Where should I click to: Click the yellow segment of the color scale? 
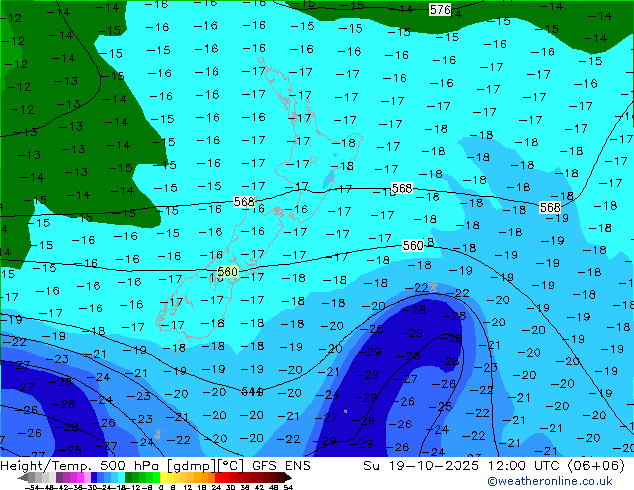[x=163, y=477]
